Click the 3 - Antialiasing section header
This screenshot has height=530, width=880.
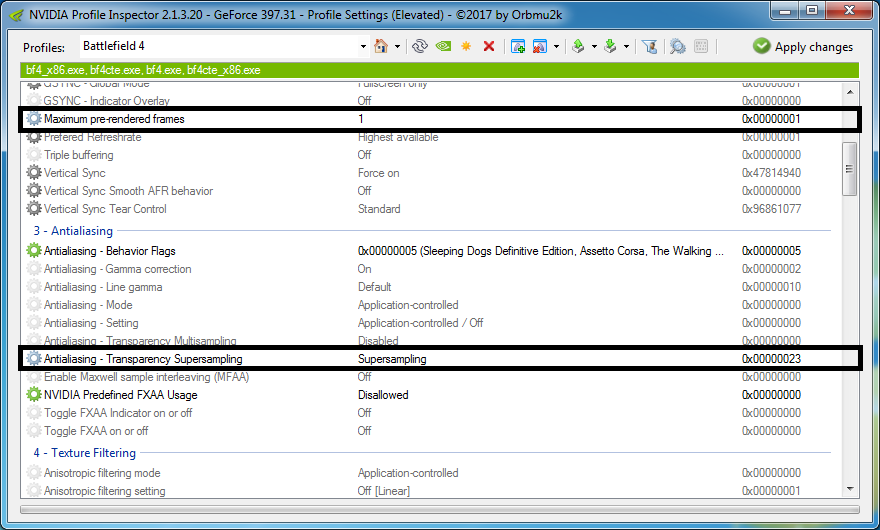pyautogui.click(x=73, y=231)
